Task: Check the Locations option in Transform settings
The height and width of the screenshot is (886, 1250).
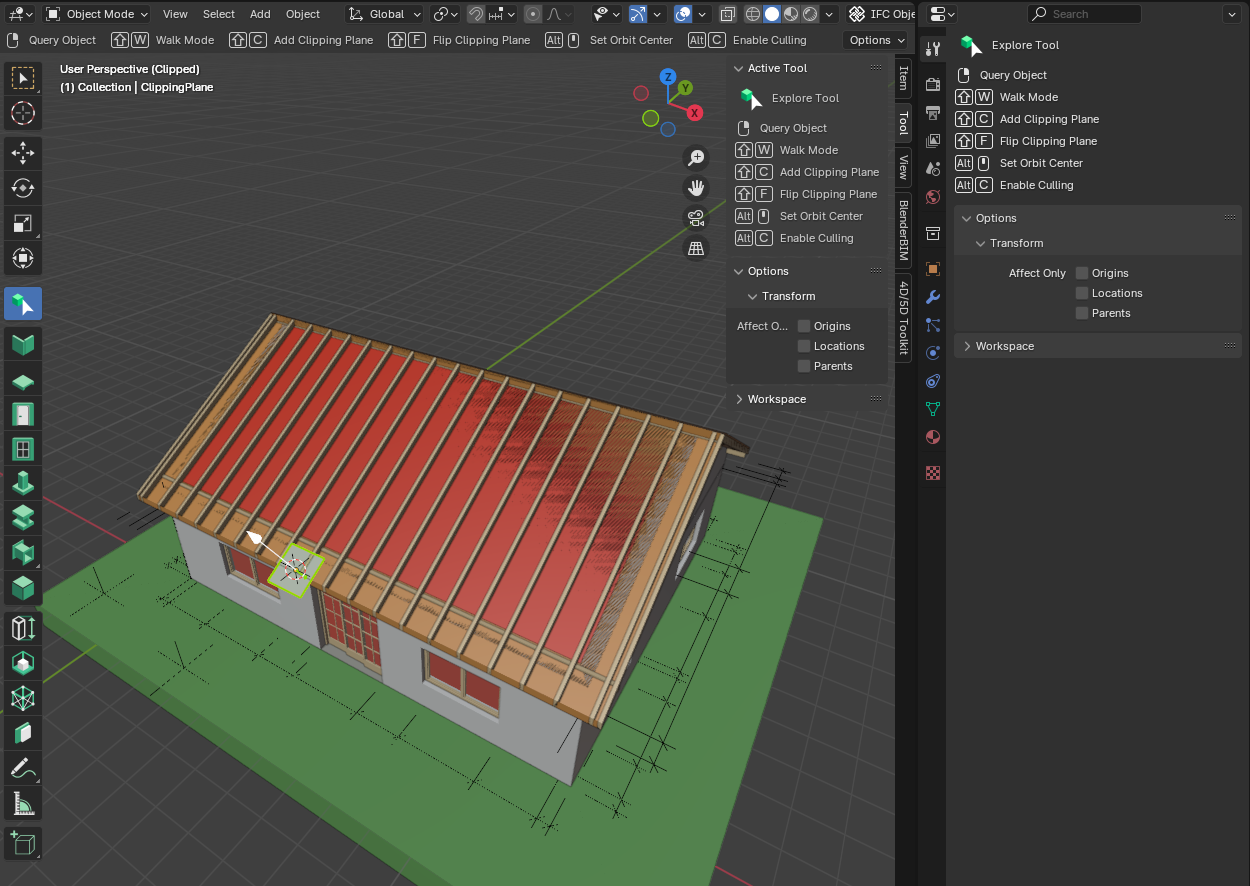Action: (x=1081, y=292)
